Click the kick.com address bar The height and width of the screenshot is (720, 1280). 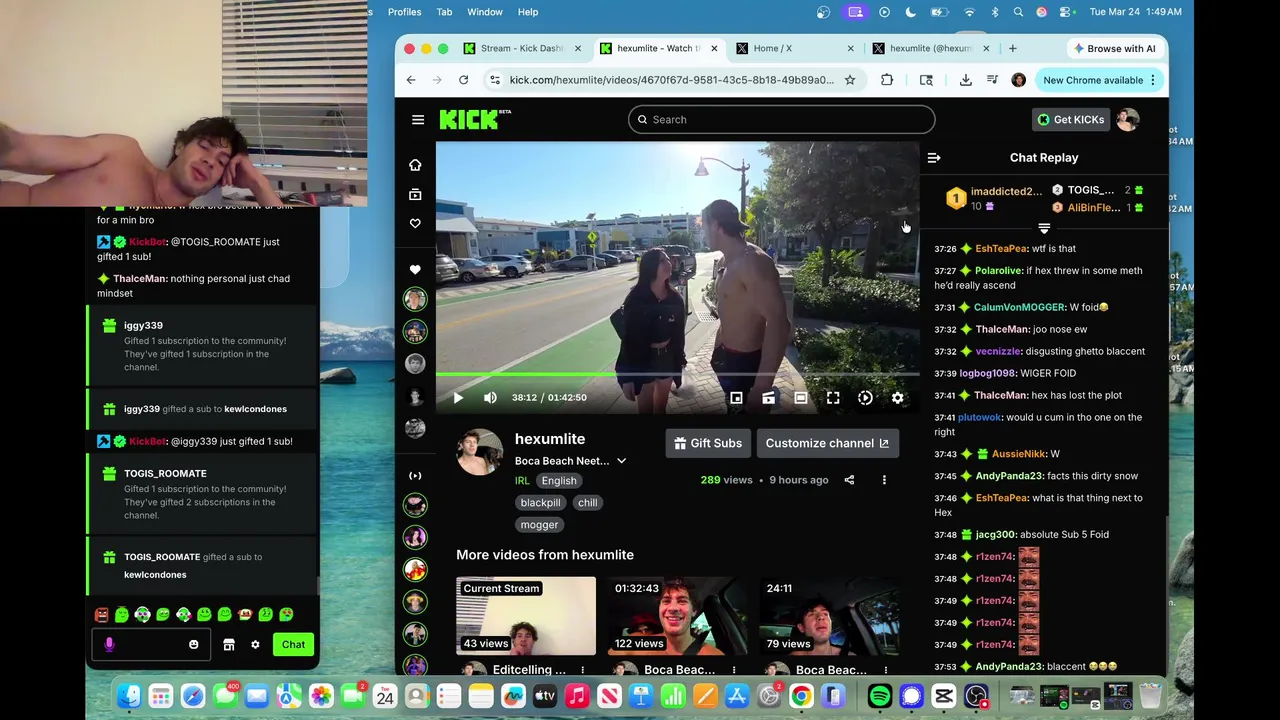click(671, 80)
